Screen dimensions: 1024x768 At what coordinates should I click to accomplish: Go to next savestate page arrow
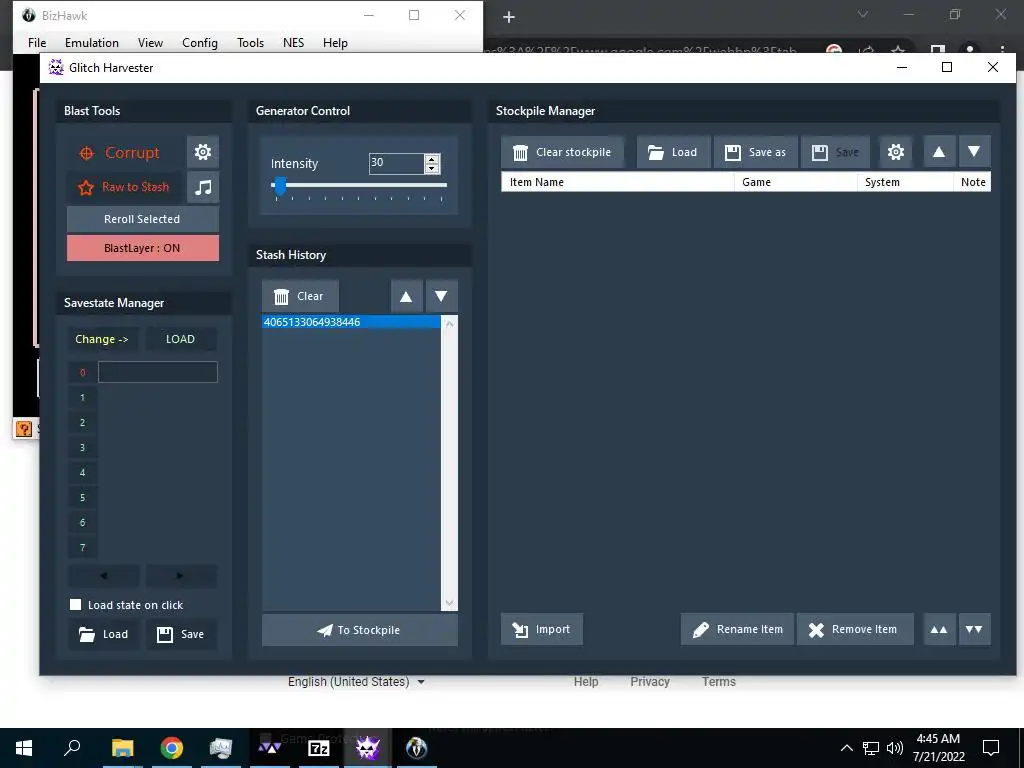pyautogui.click(x=180, y=575)
